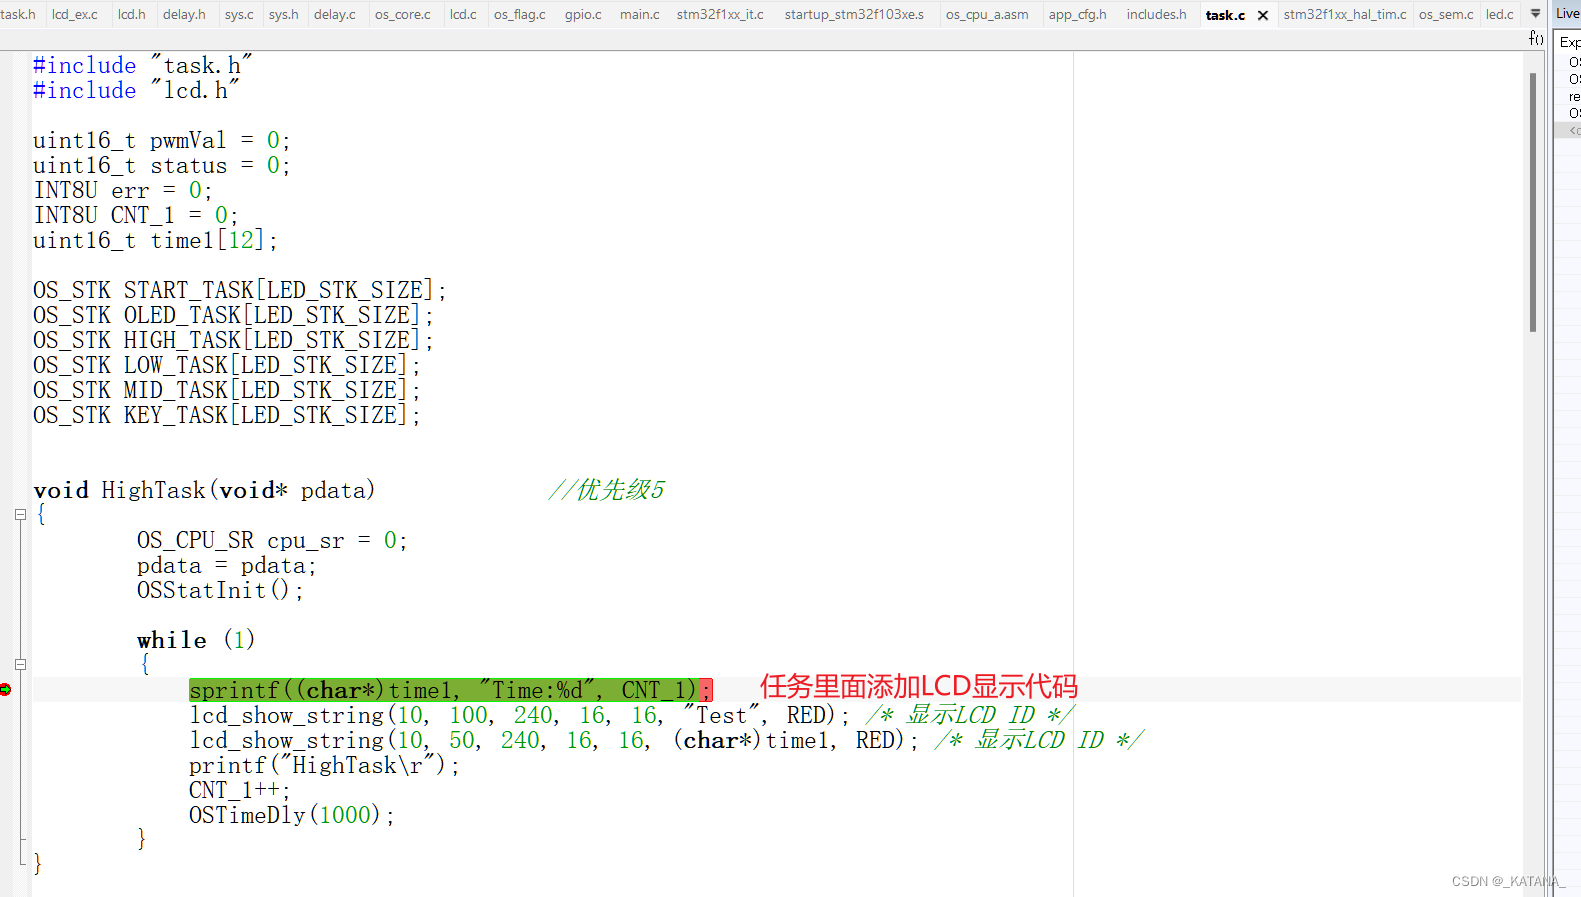
Task: Click the #include "lcd.h" line
Action: click(136, 90)
